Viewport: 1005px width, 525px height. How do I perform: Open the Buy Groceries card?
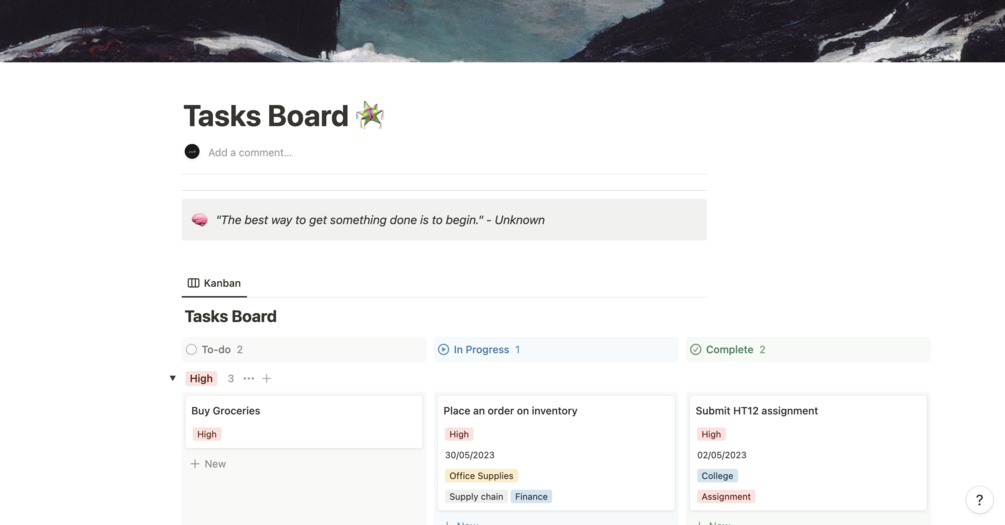[x=304, y=411]
